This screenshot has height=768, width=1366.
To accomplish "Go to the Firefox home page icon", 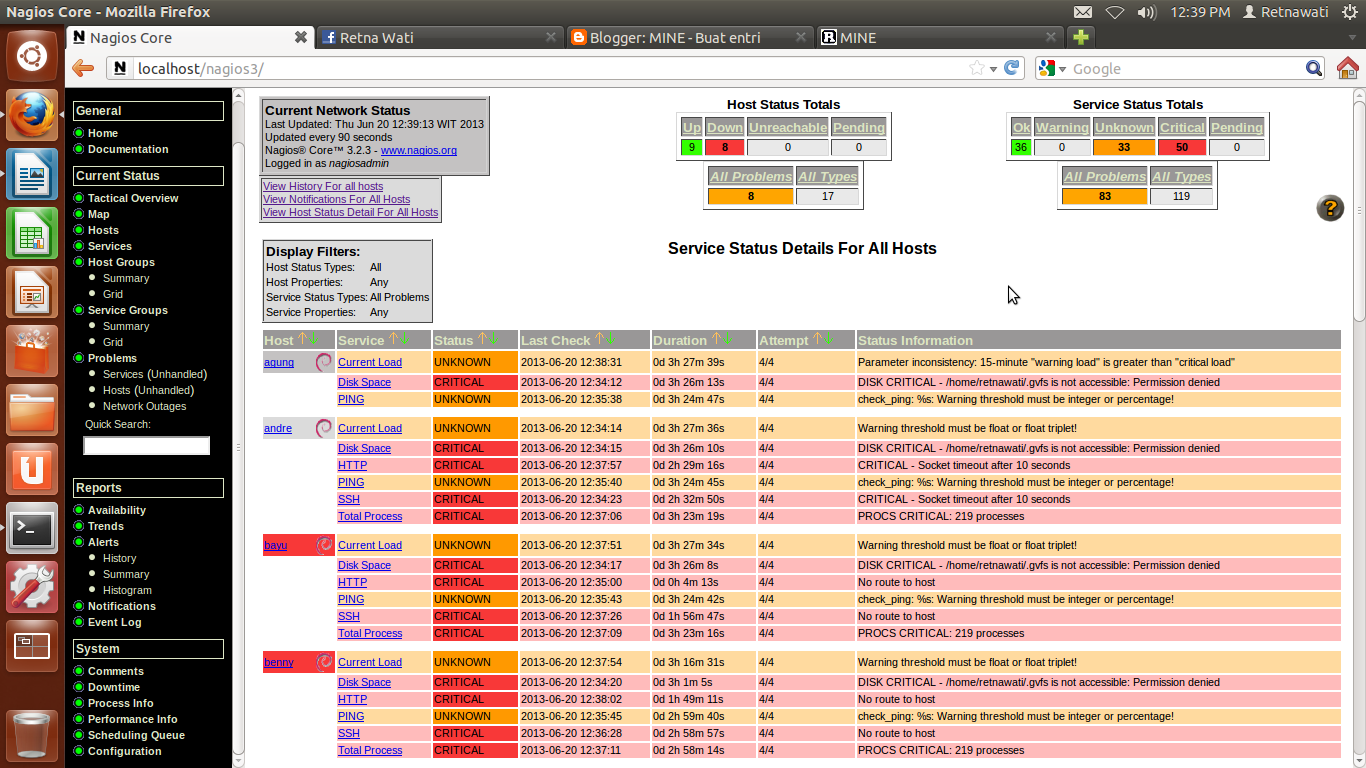I will pos(1347,68).
